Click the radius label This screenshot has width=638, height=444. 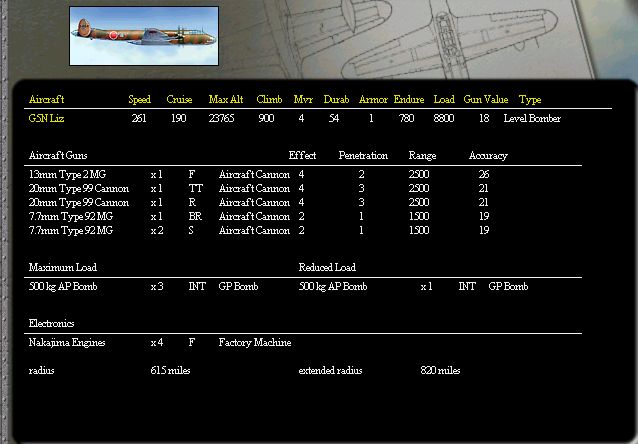tap(41, 370)
